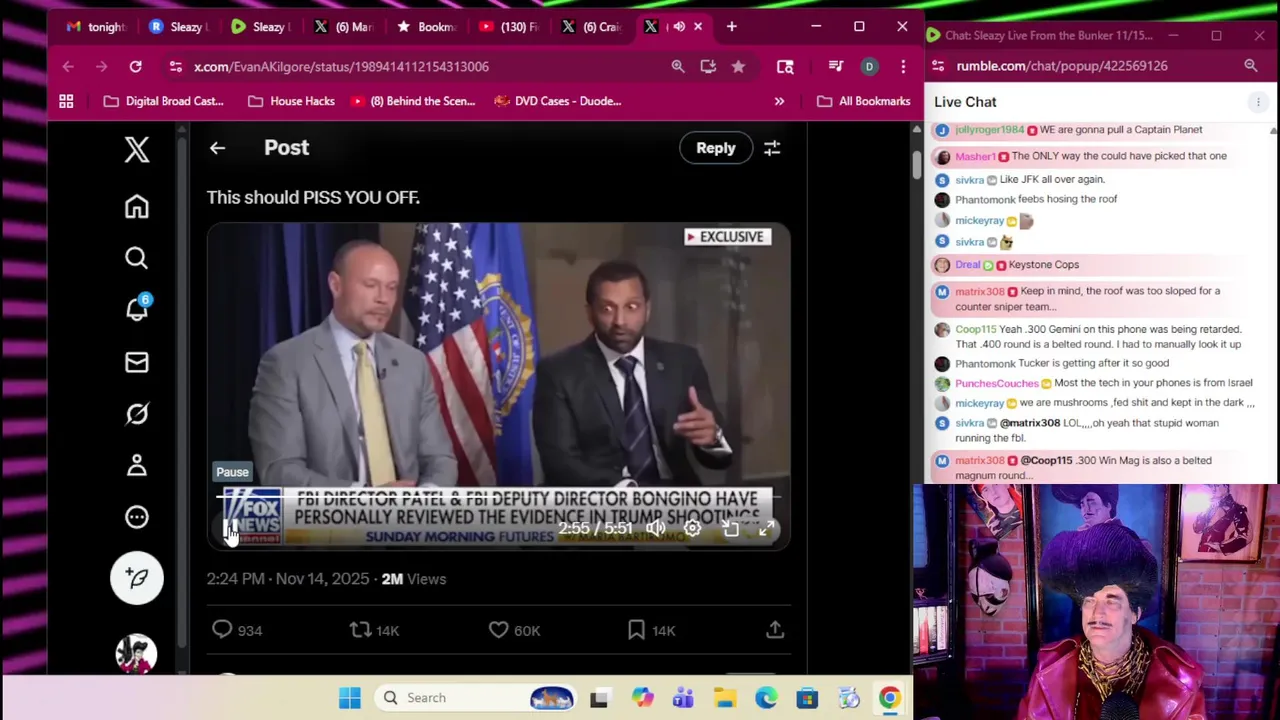Toggle picture-in-picture on the video player
The image size is (1280, 720).
(x=730, y=528)
